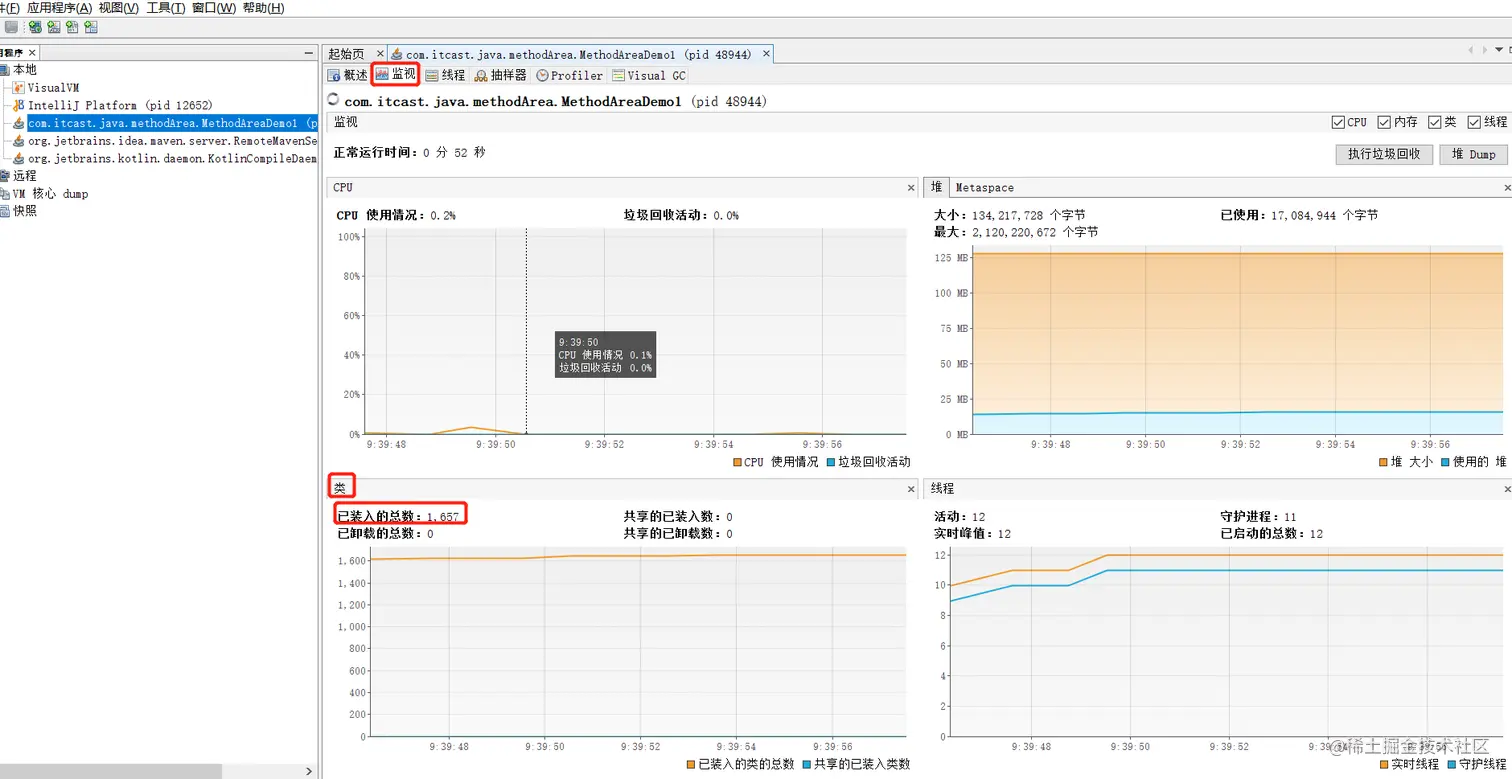Viewport: 1512px width, 779px height.
Task: Click the last toolbar icon in the row
Action: point(91,27)
